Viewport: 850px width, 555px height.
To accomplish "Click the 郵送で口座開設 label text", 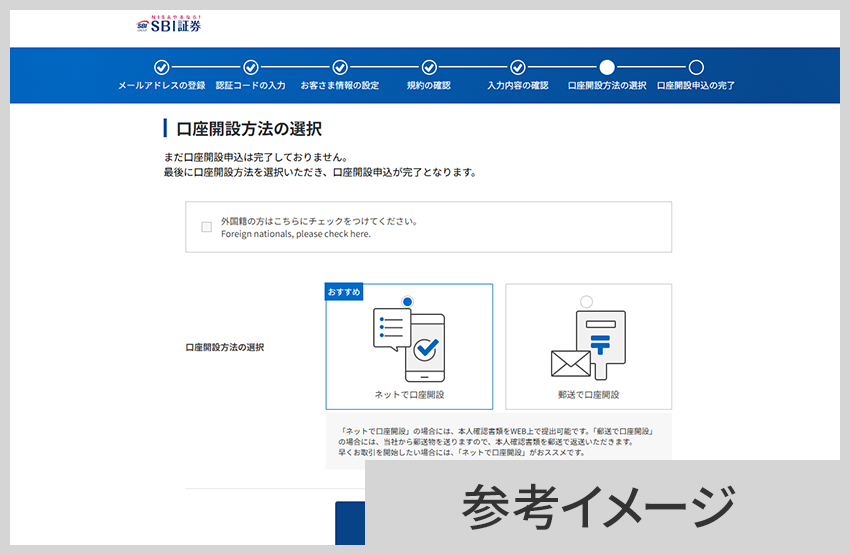I will pos(588,395).
